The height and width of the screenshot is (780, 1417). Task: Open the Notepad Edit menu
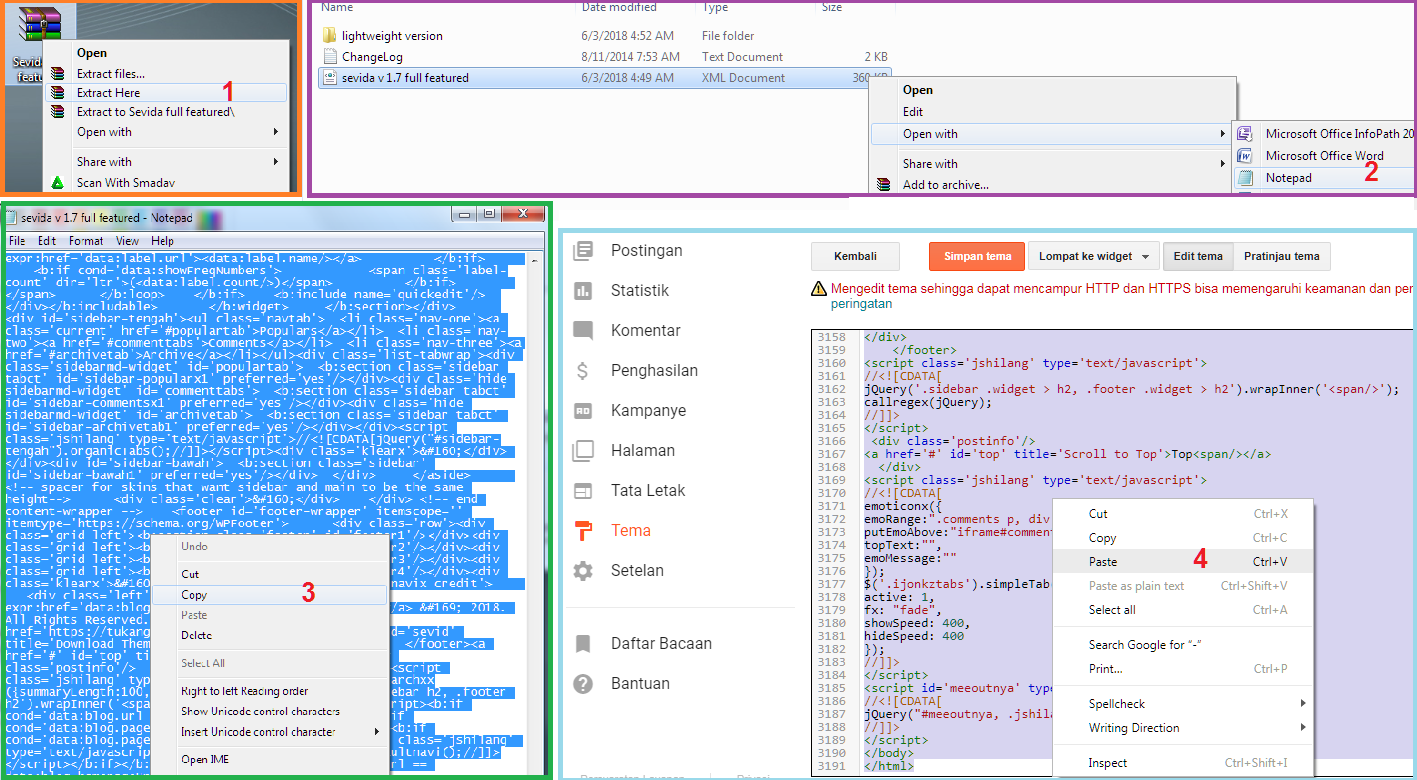tap(47, 241)
